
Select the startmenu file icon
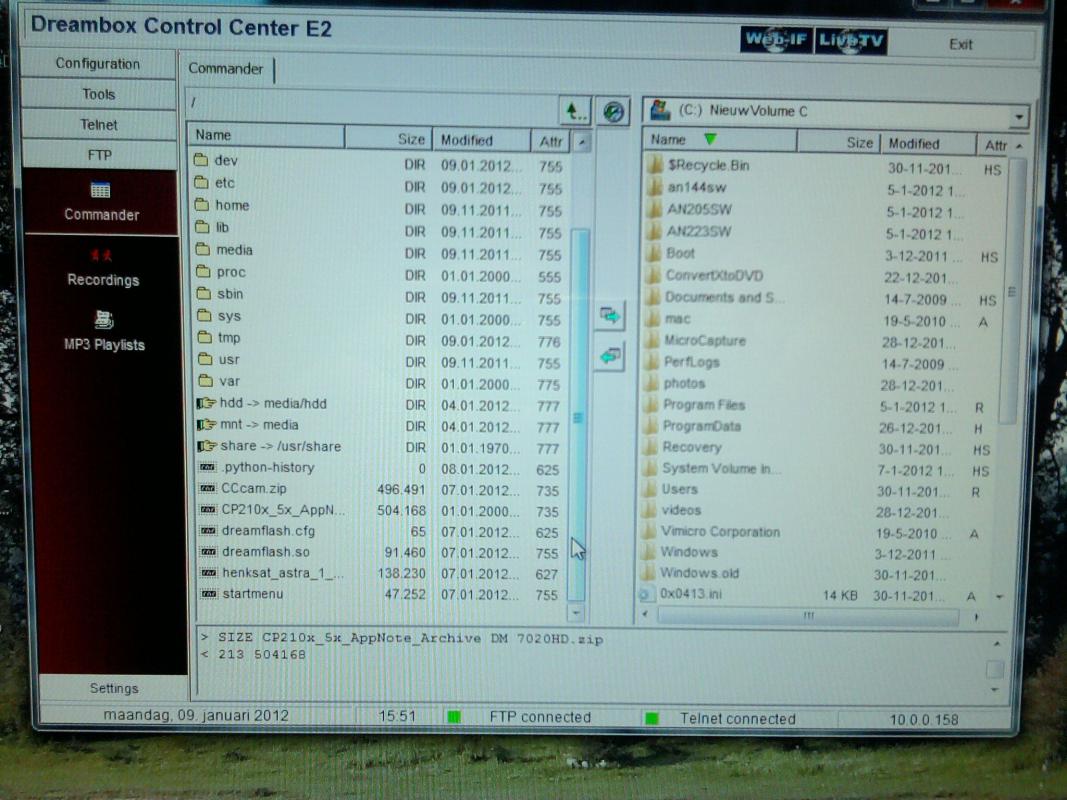pos(209,594)
